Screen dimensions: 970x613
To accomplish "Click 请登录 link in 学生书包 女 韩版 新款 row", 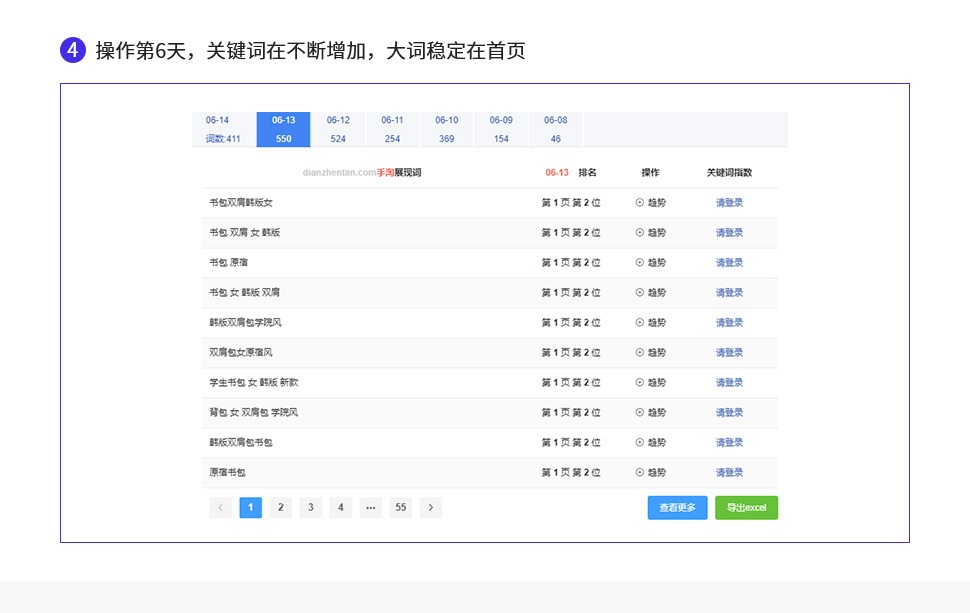I will pyautogui.click(x=729, y=382).
